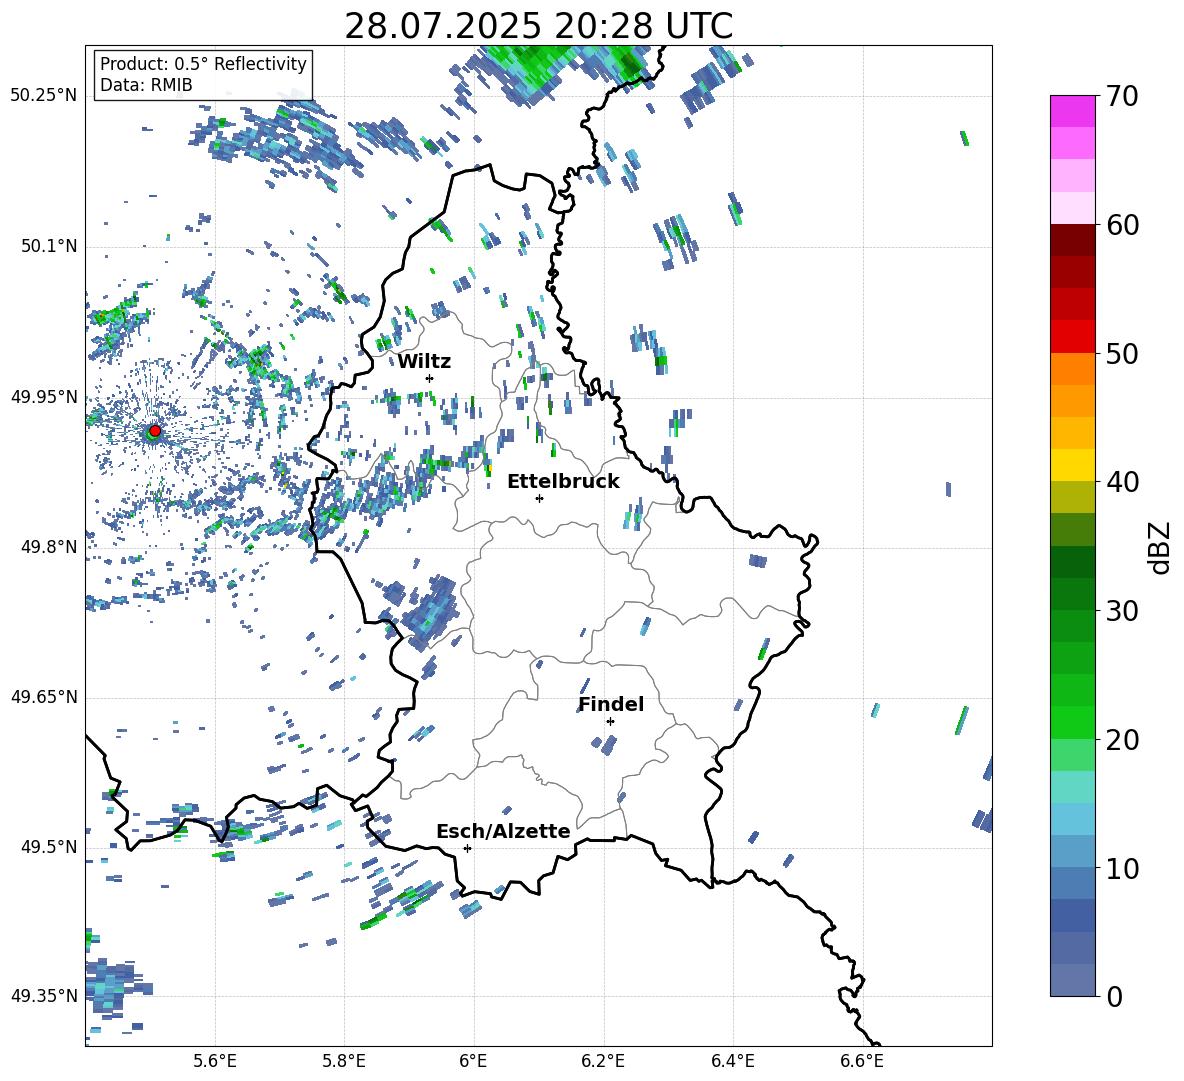Click the 28.07.2025 20:28 UTC title
The height and width of the screenshot is (1081, 1184).
click(538, 26)
